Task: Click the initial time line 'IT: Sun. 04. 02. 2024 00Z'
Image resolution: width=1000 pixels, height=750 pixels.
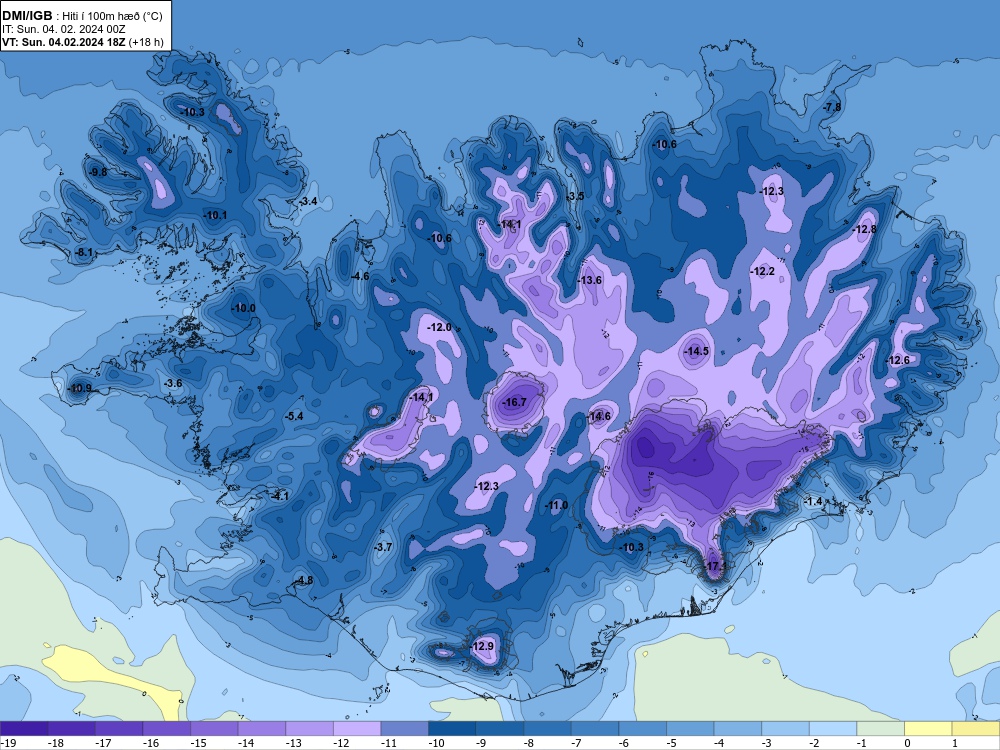Action: point(63,29)
